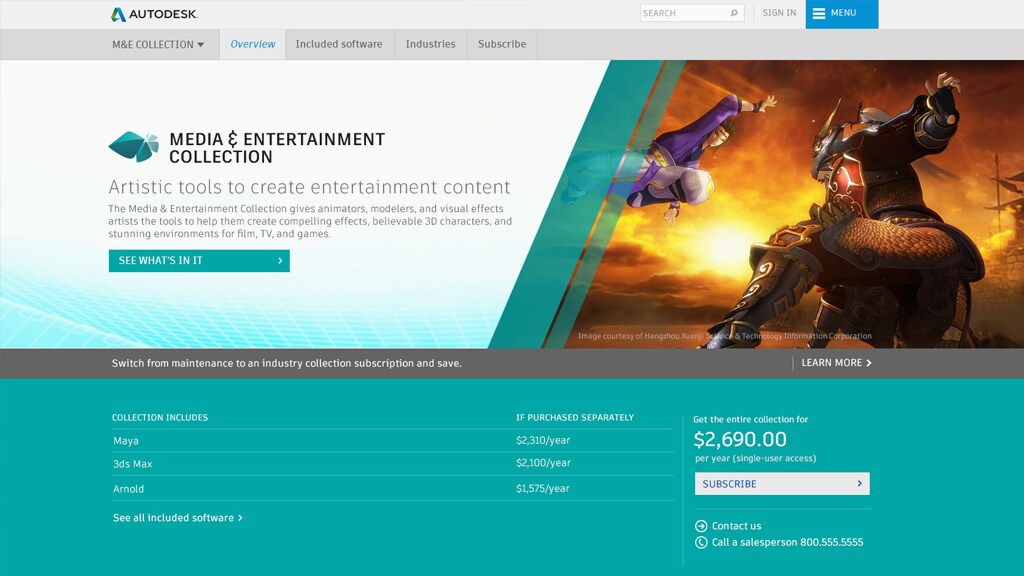Viewport: 1024px width, 576px height.
Task: Open the Sign In link
Action: pyautogui.click(x=779, y=12)
